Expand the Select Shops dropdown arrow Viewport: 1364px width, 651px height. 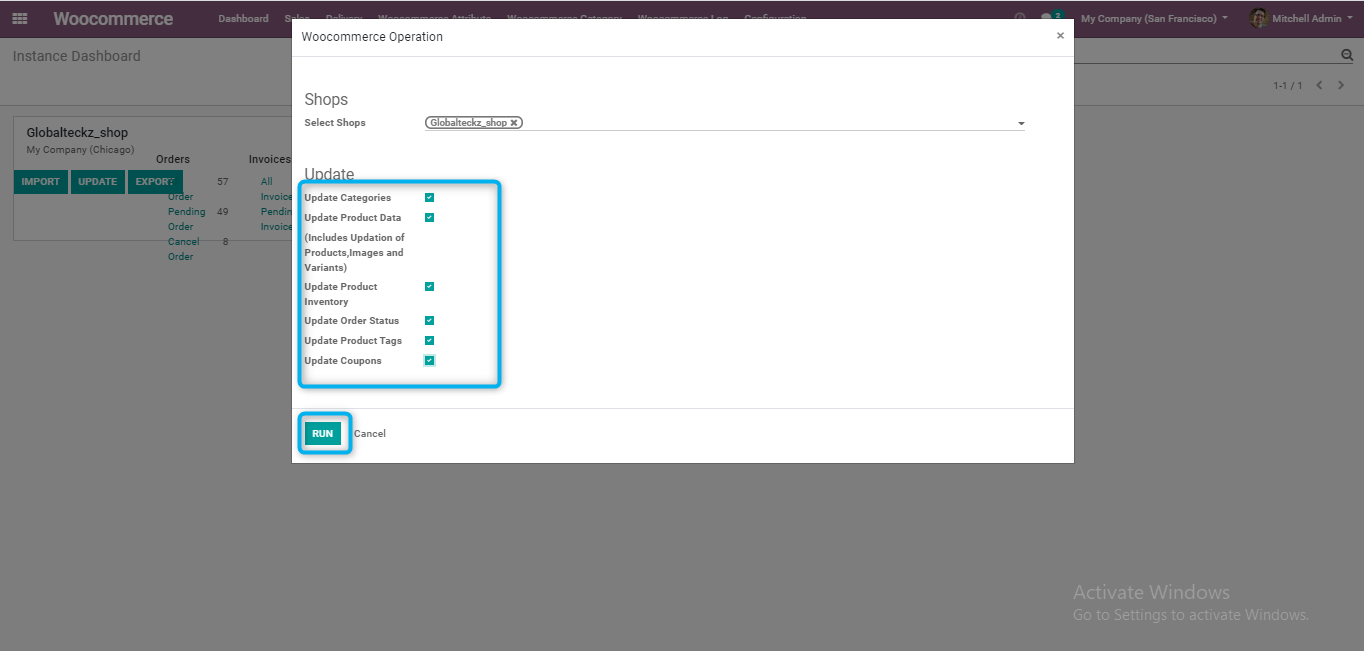[x=1020, y=124]
